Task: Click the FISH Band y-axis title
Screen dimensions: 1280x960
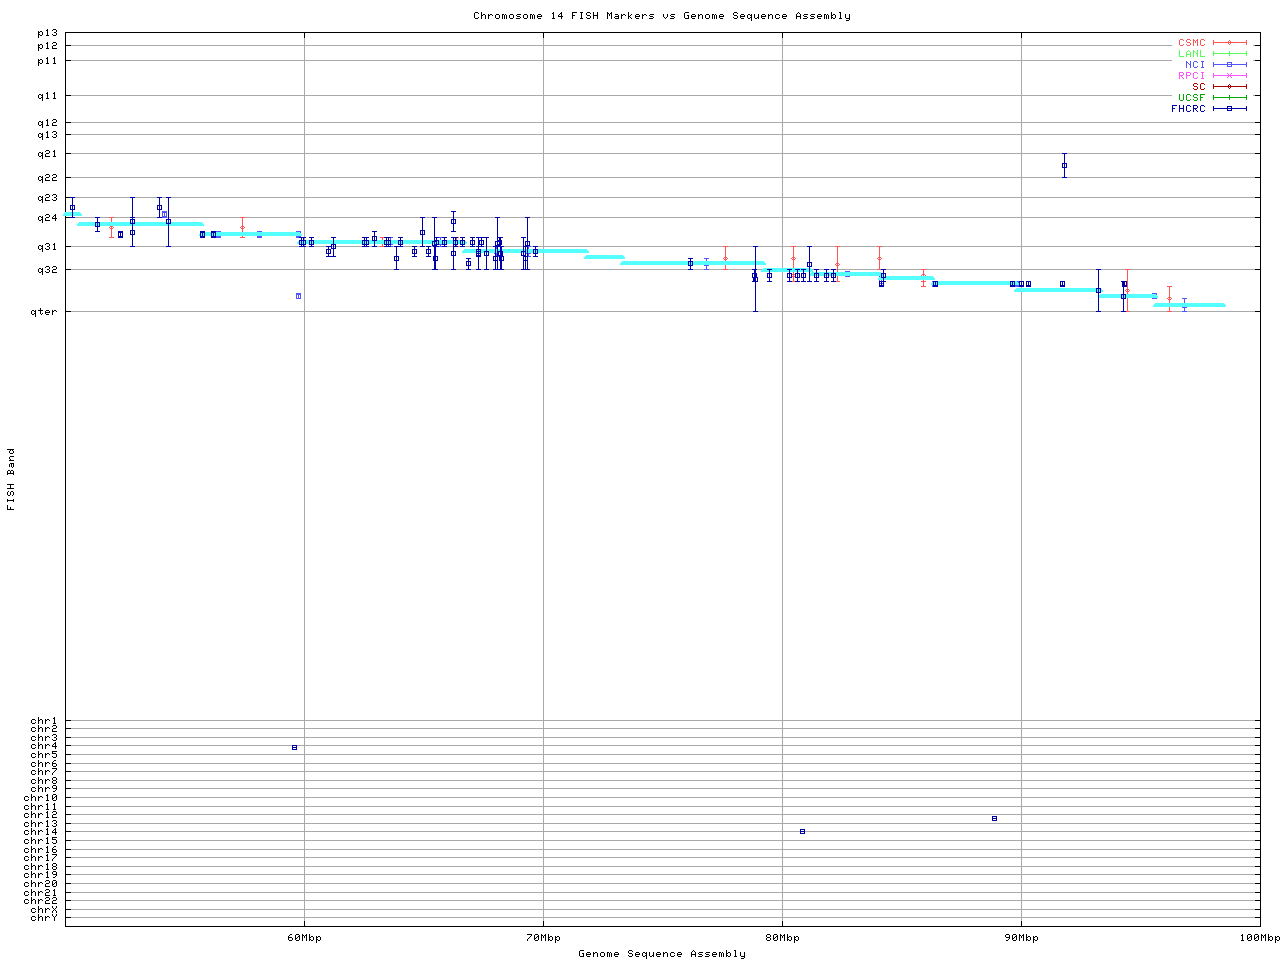Action: [x=12, y=479]
